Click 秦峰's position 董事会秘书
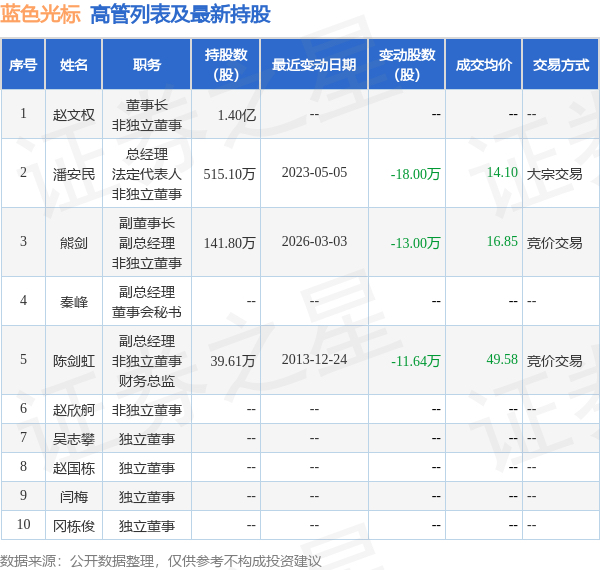 [147, 312]
